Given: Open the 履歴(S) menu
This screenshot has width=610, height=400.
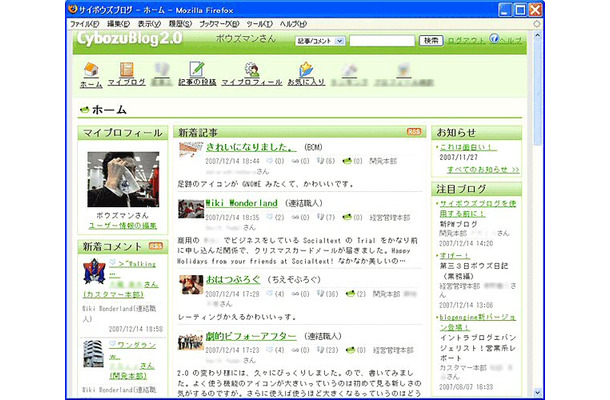Looking at the screenshot, I should click(180, 24).
